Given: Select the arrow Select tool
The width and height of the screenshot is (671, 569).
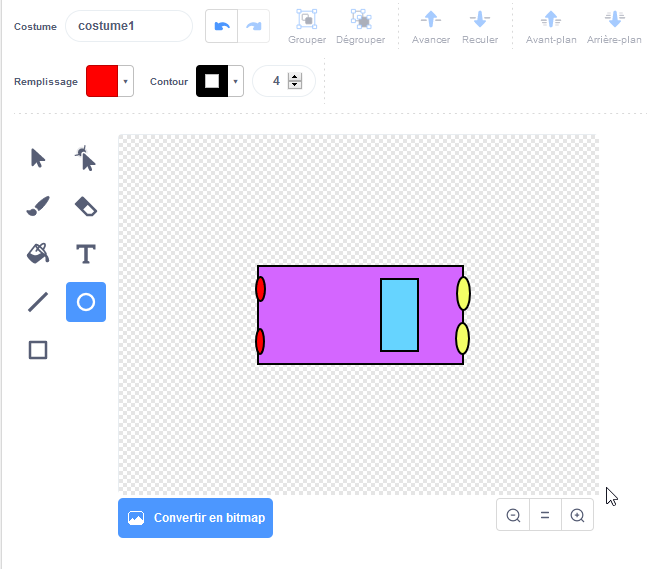Looking at the screenshot, I should (x=38, y=158).
